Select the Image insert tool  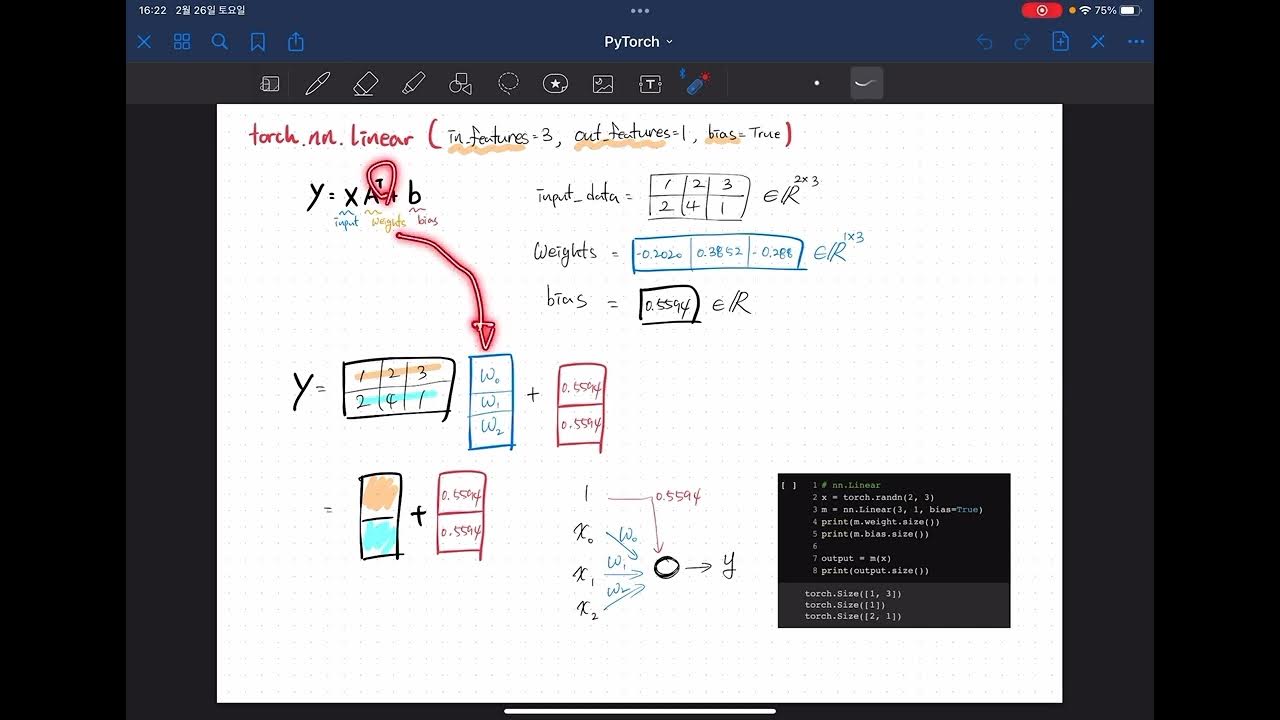[603, 84]
